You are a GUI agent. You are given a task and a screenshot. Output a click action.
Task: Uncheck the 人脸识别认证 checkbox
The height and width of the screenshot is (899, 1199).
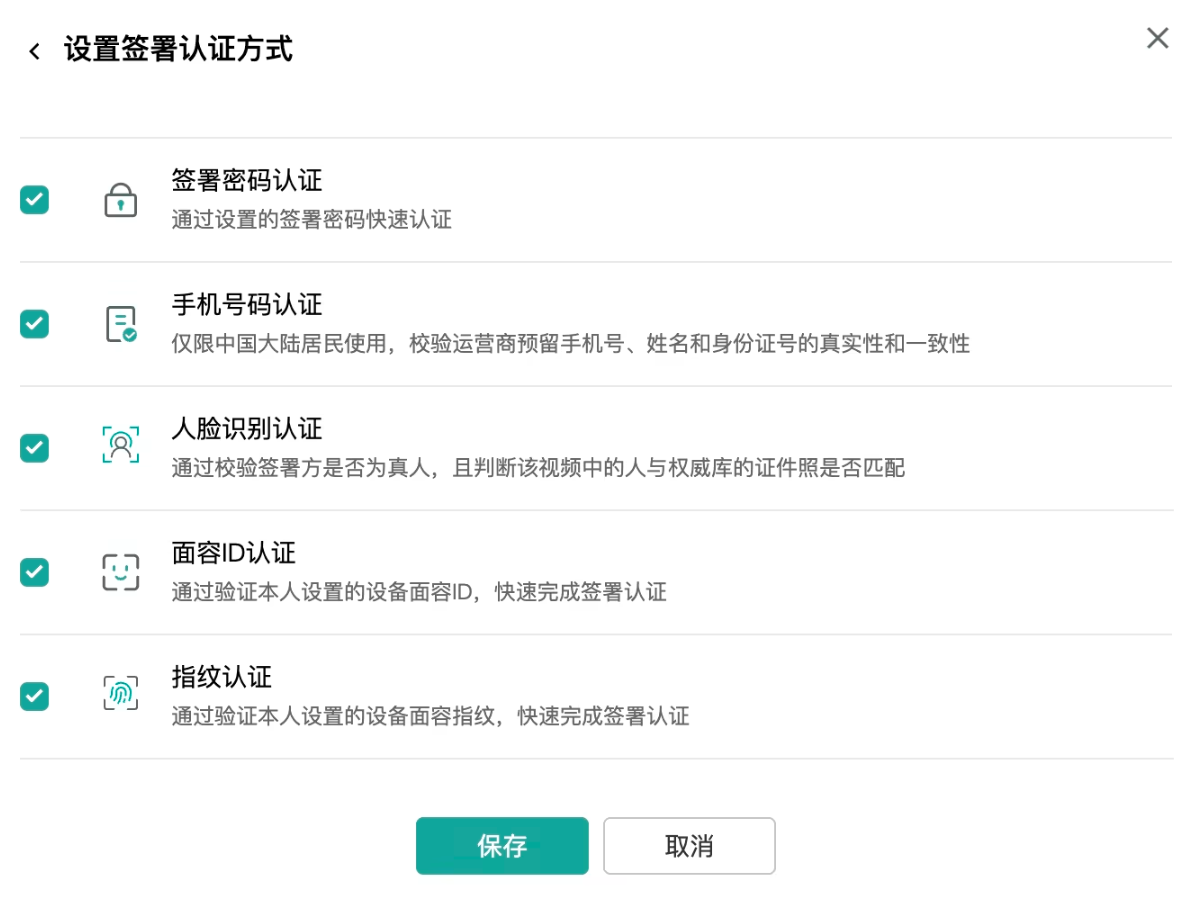(34, 448)
